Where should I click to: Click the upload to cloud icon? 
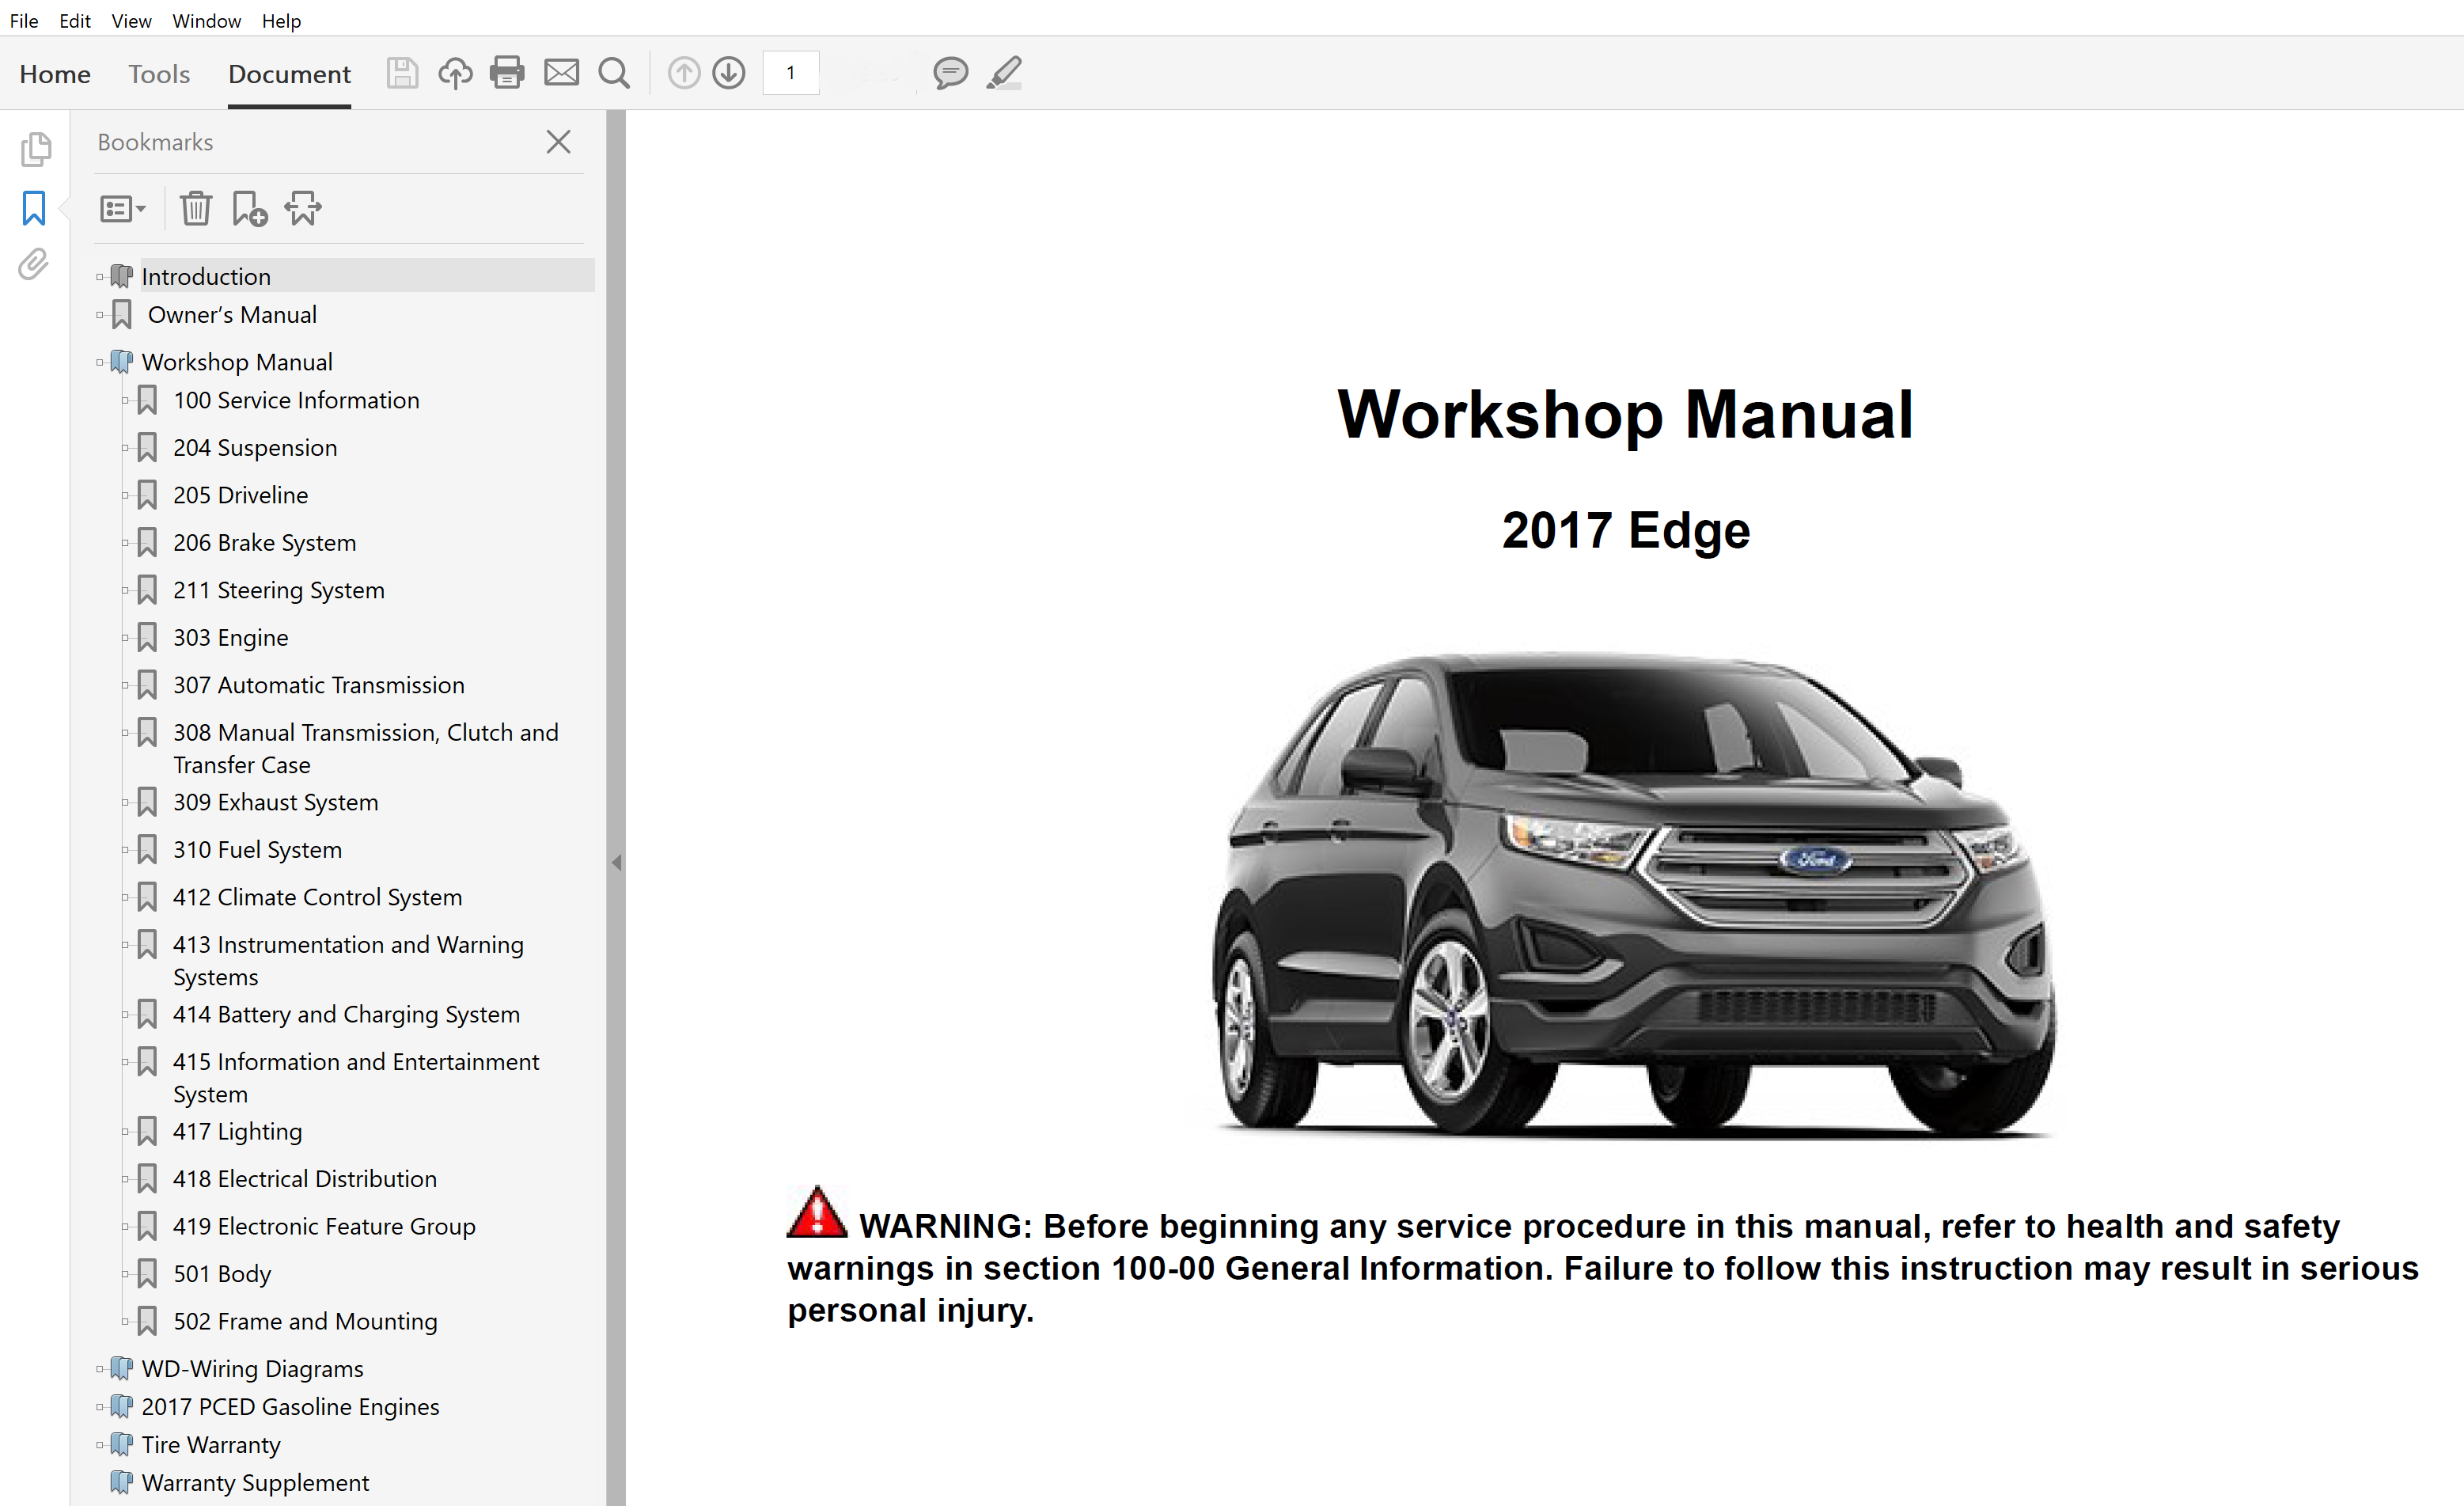coord(455,73)
